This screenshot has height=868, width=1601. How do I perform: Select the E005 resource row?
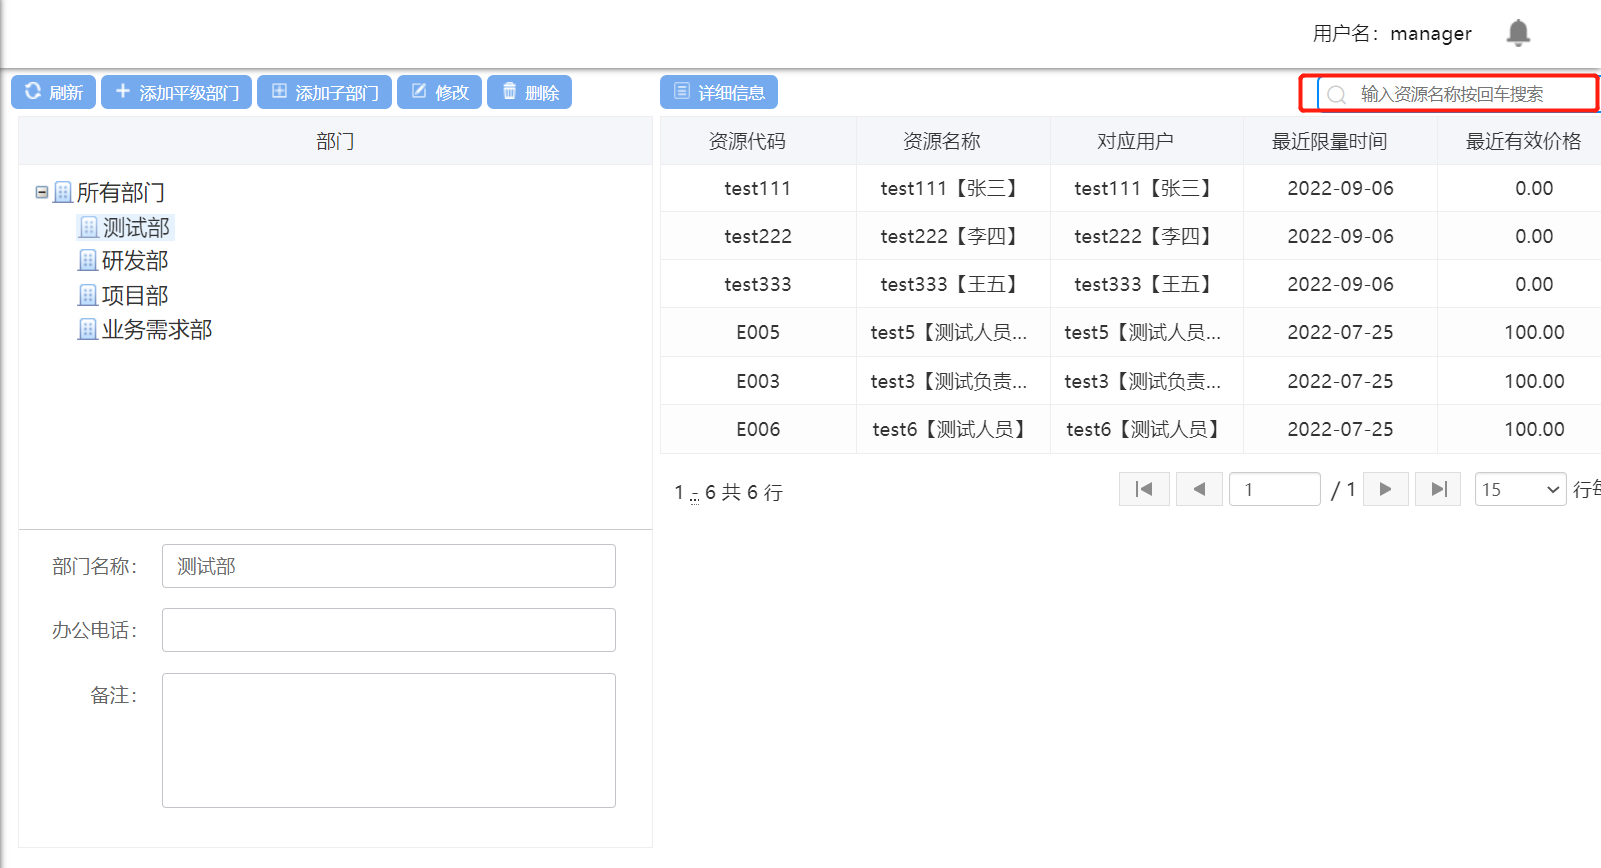[757, 332]
